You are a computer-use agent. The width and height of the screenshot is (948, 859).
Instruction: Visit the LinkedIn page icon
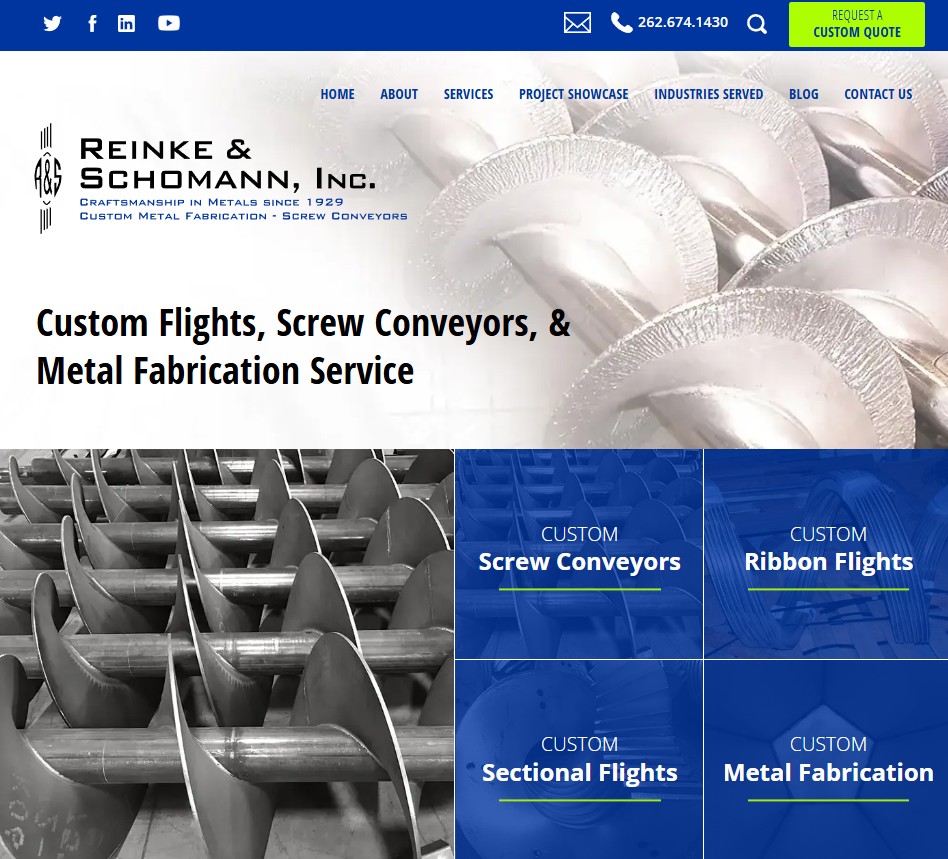(126, 24)
